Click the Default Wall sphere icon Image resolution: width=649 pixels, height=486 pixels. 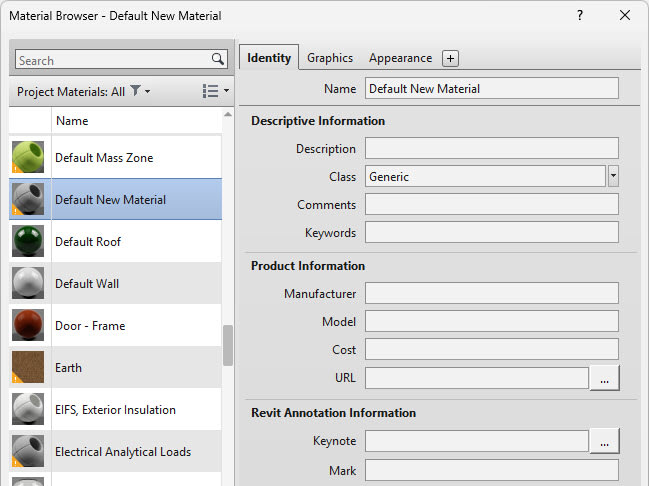[x=28, y=284]
